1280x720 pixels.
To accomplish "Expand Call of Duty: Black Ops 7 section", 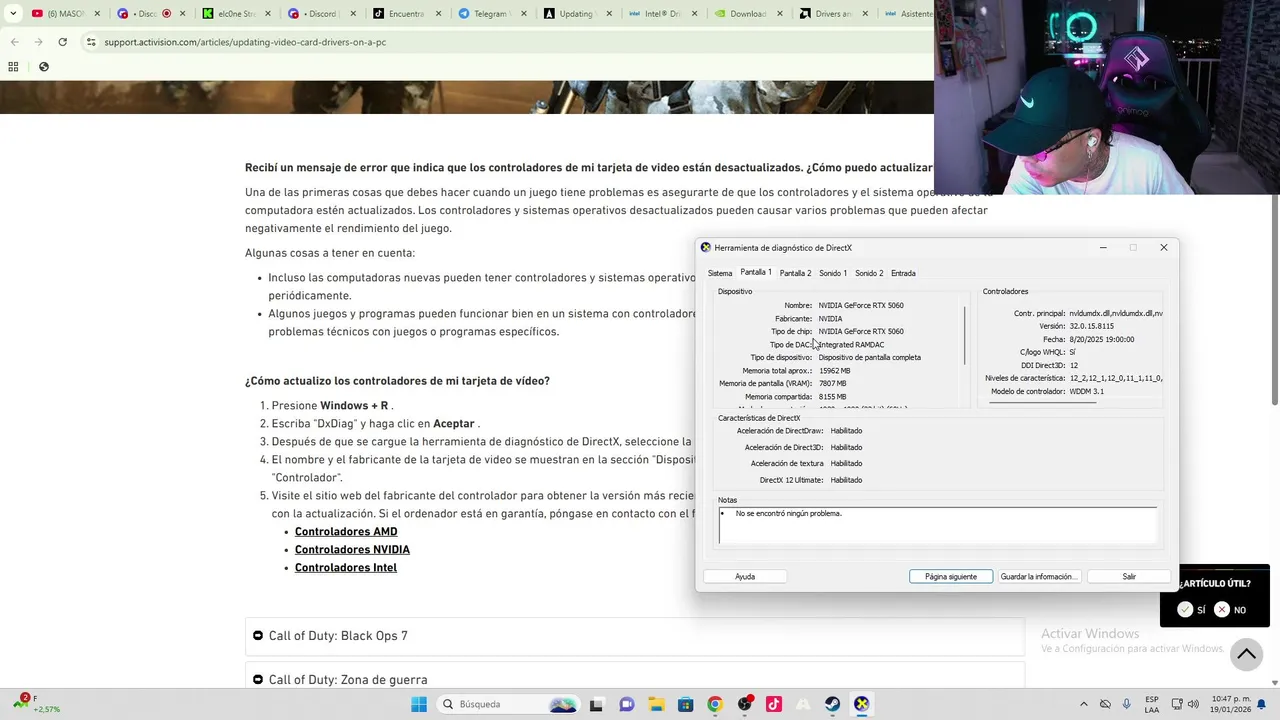I will click(635, 636).
